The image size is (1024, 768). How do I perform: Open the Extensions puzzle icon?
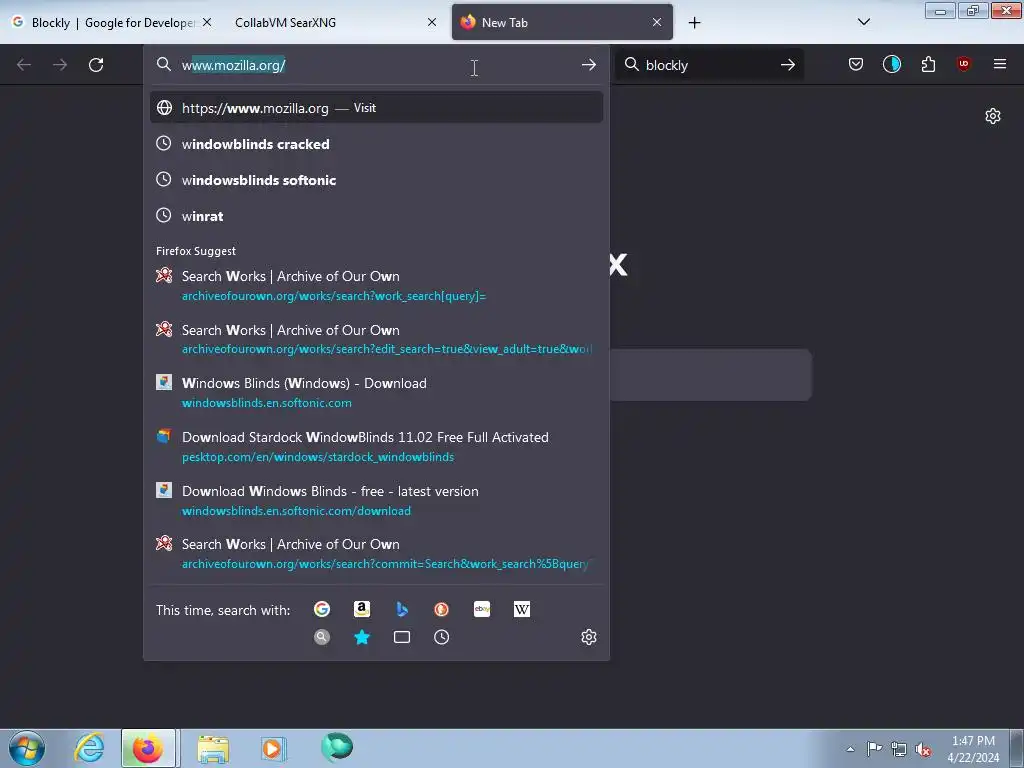[928, 64]
